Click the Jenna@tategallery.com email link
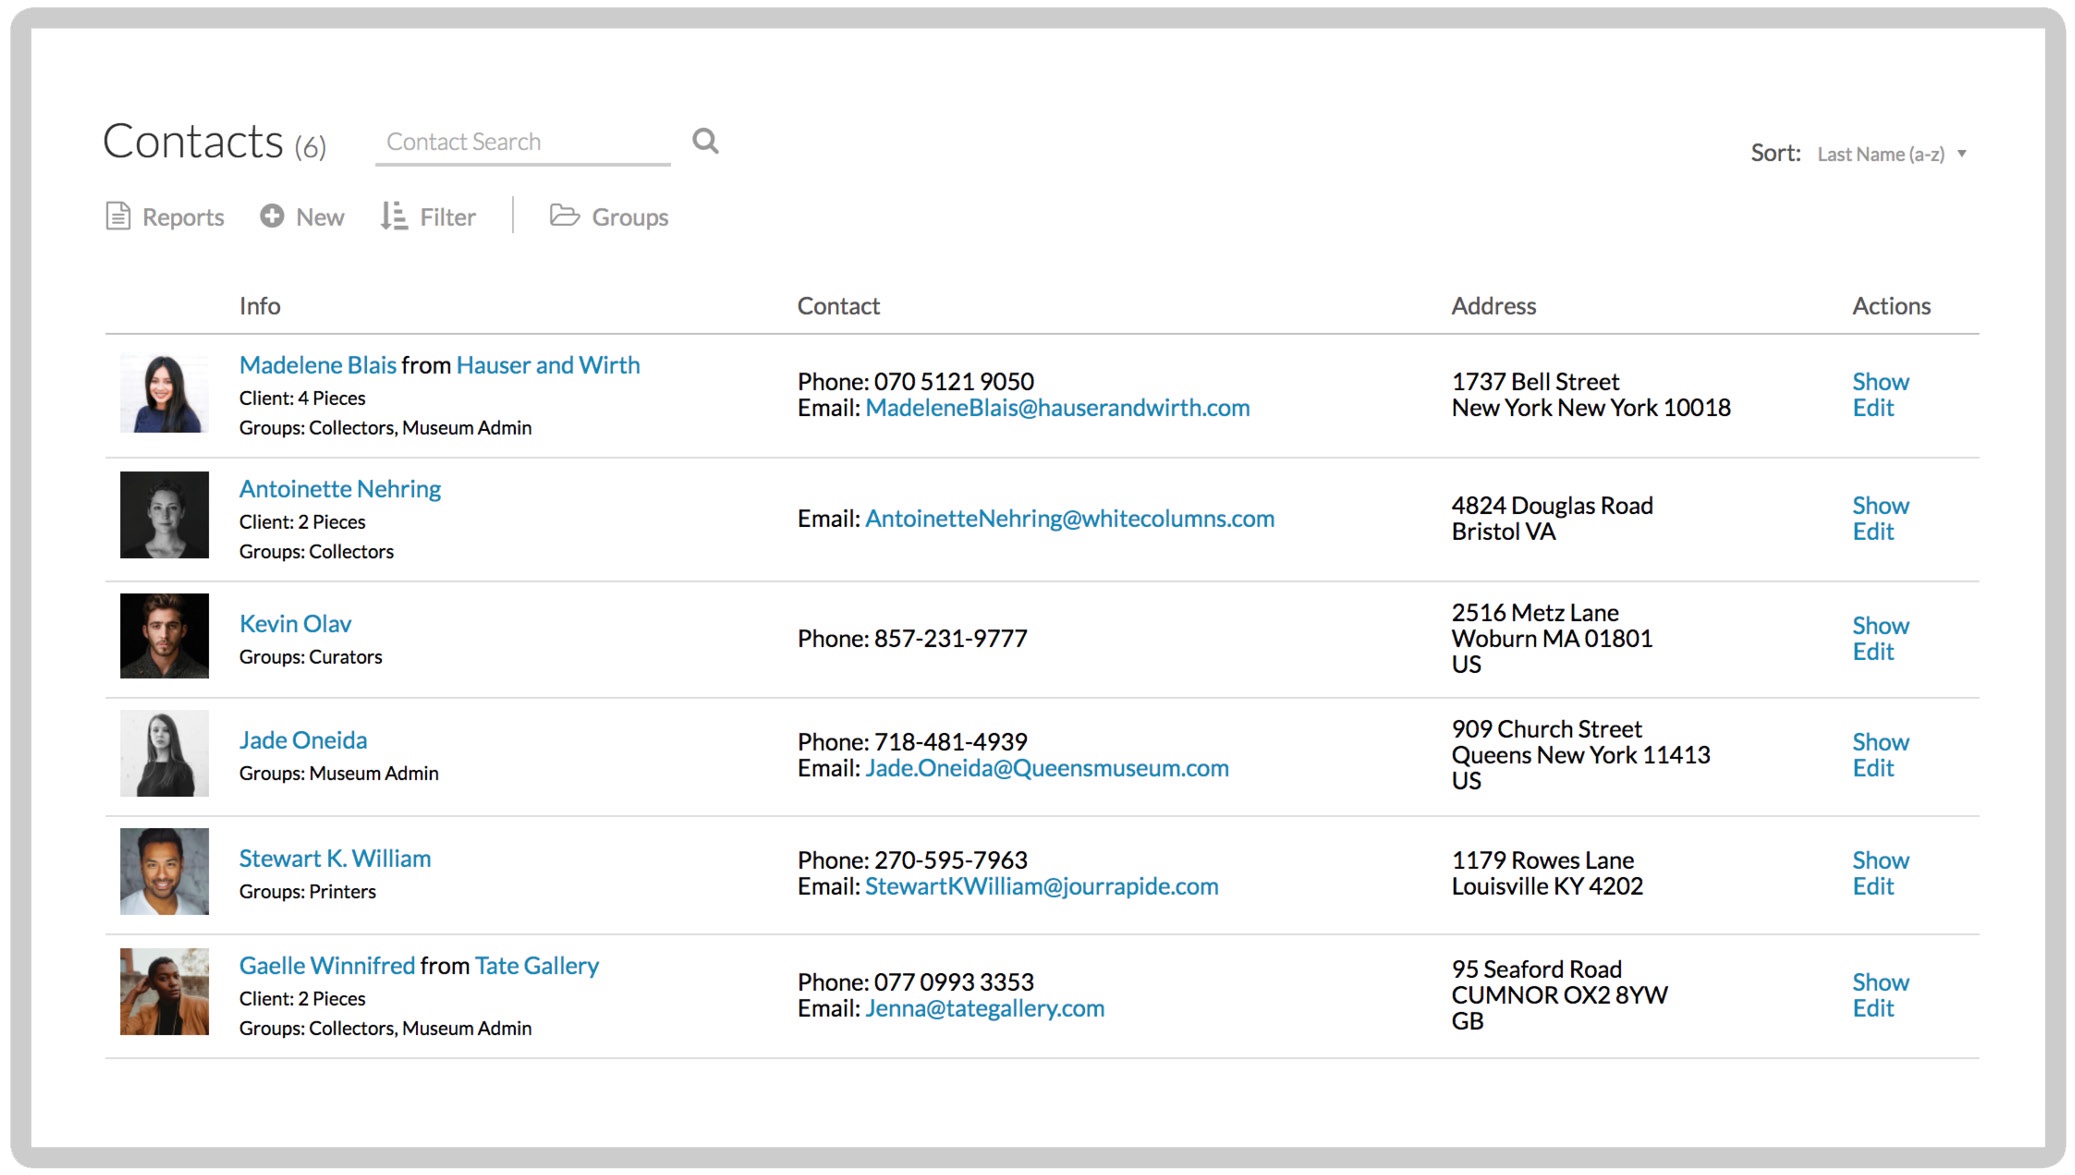 (984, 1008)
